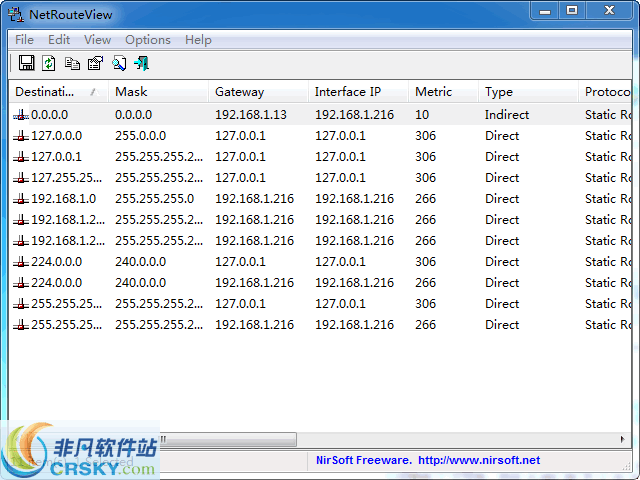Click the horizontal scrollbar thumb
The image size is (640, 480).
(229, 440)
